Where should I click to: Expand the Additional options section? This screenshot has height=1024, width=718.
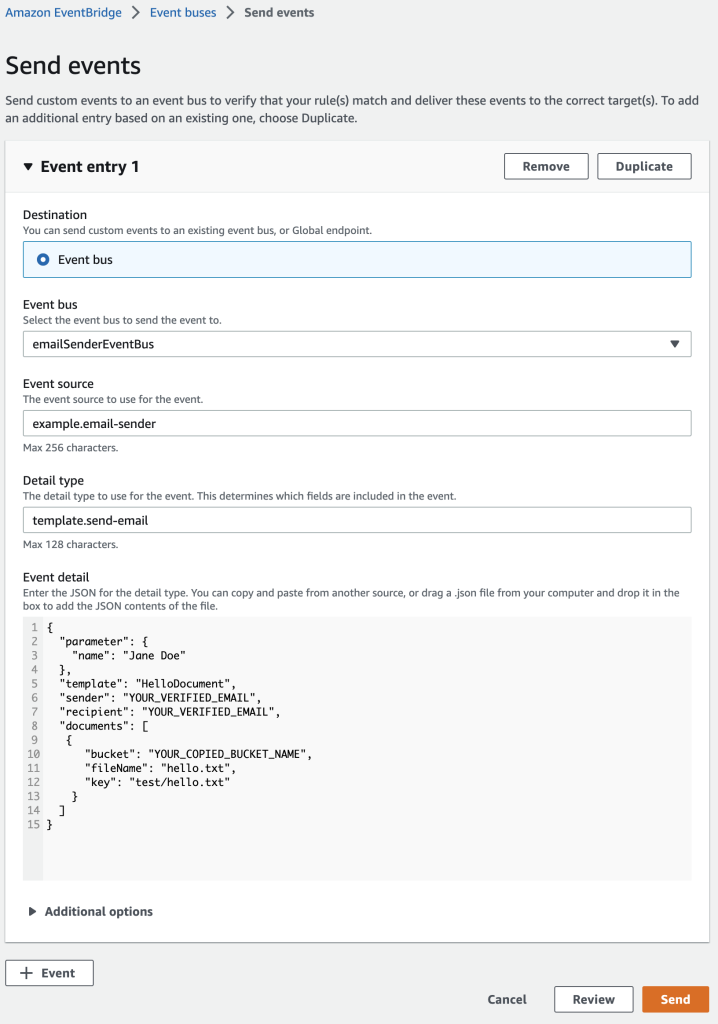(98, 911)
